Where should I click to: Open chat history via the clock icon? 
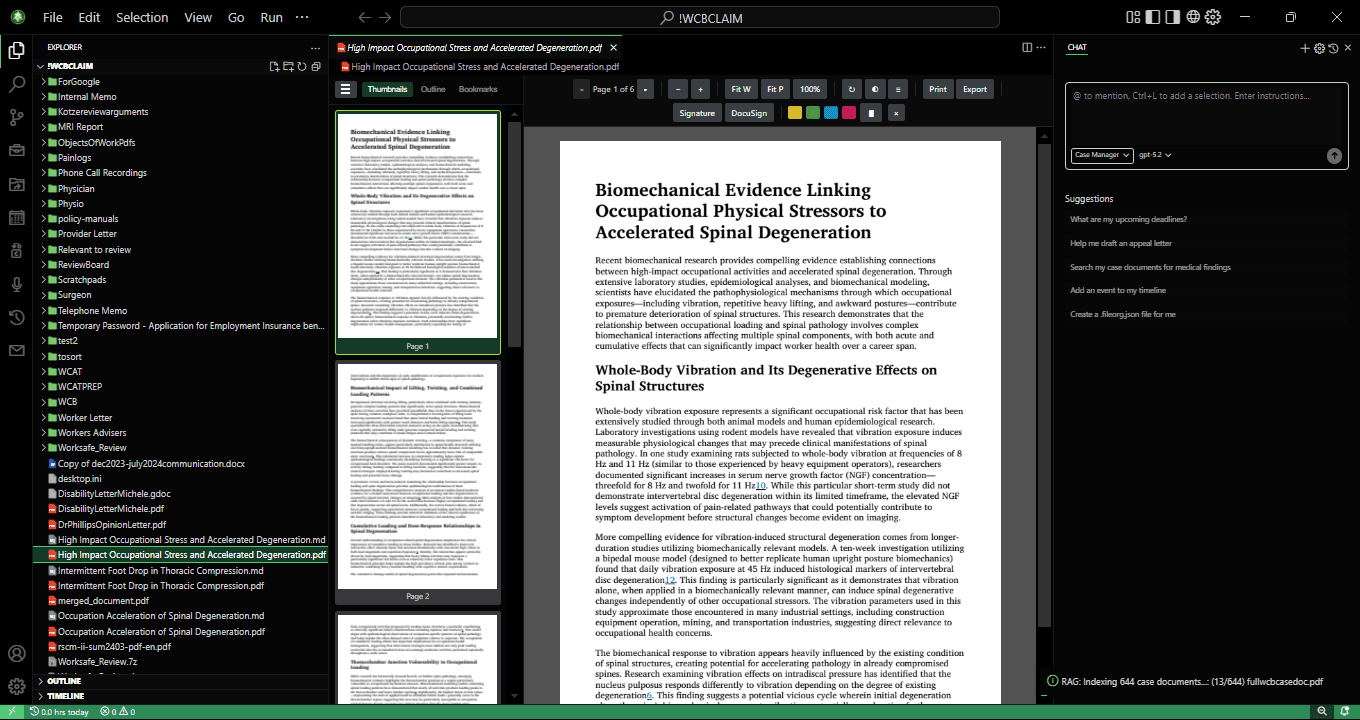click(x=1334, y=48)
